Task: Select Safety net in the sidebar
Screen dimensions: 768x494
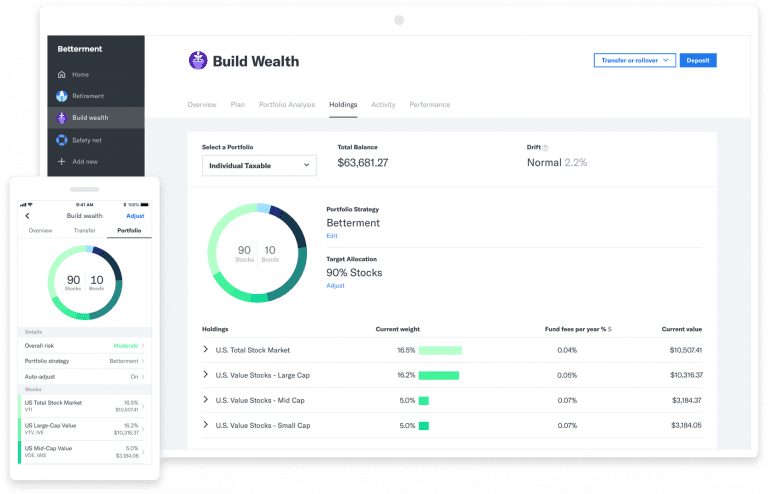Action: pyautogui.click(x=87, y=140)
